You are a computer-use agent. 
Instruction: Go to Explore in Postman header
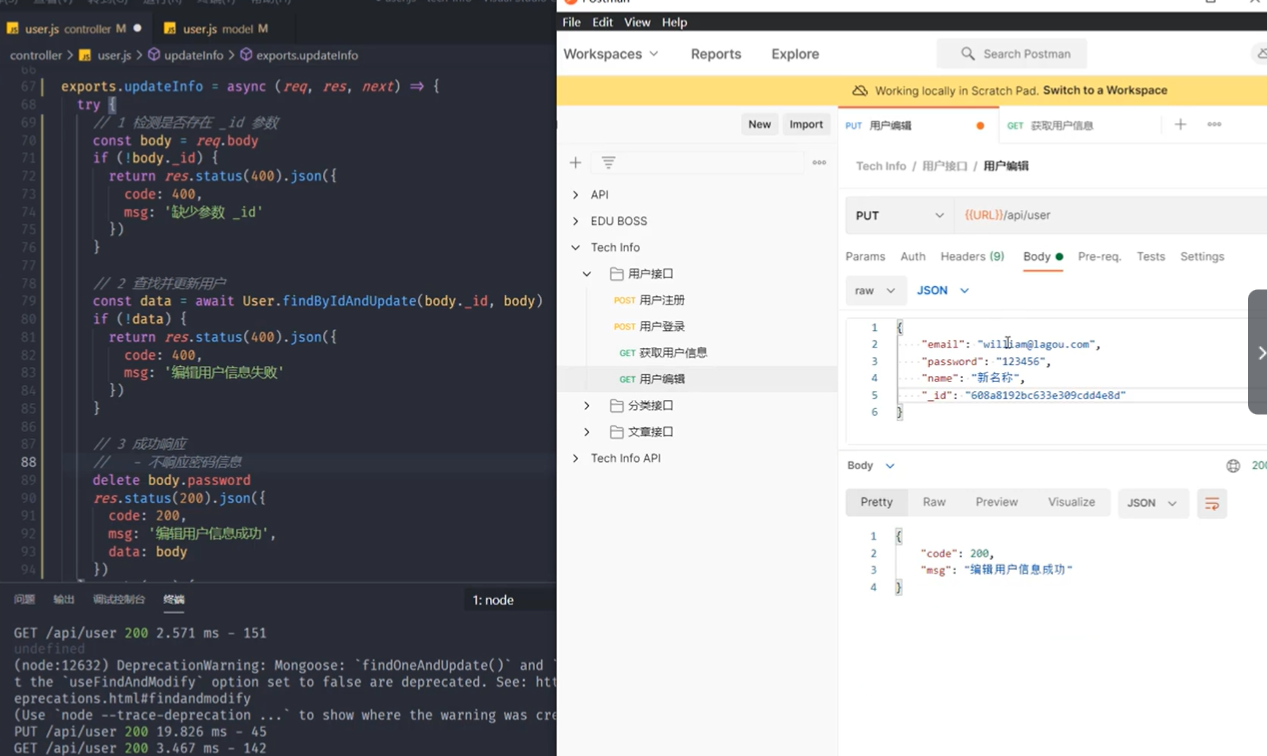(795, 54)
